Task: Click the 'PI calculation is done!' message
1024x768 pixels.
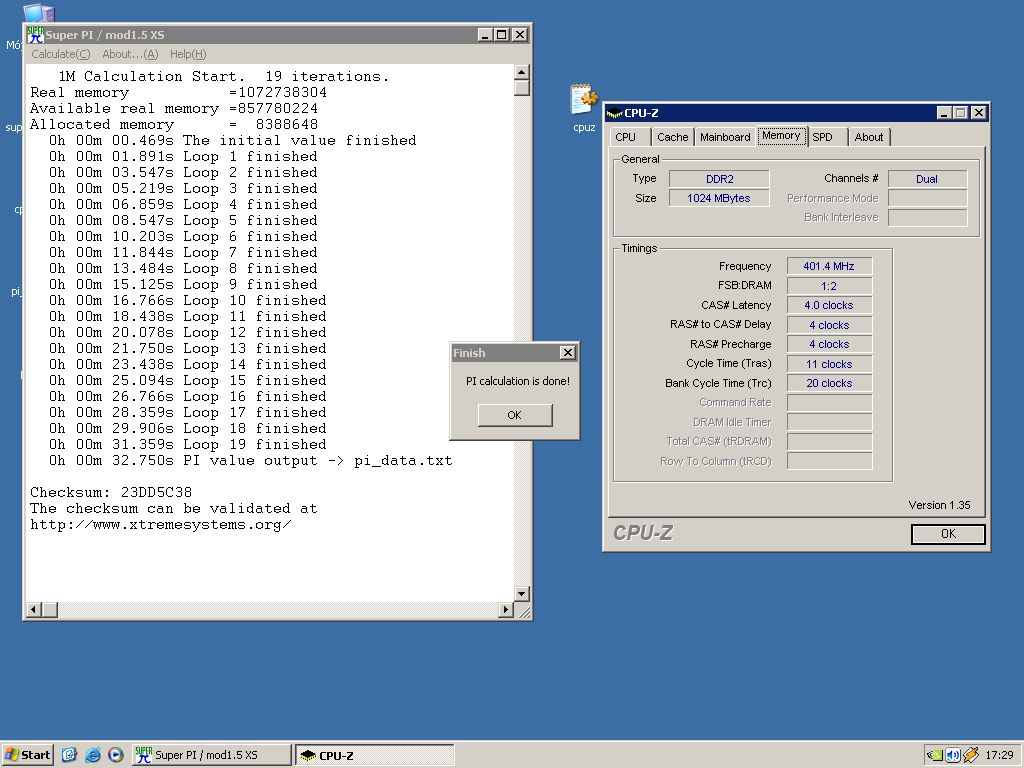Action: 517,381
